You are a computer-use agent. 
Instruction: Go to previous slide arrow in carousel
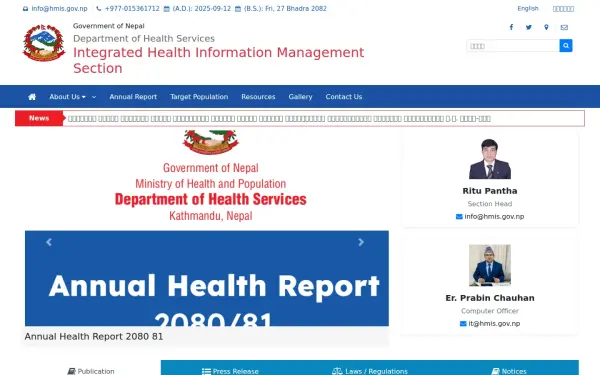[49, 242]
